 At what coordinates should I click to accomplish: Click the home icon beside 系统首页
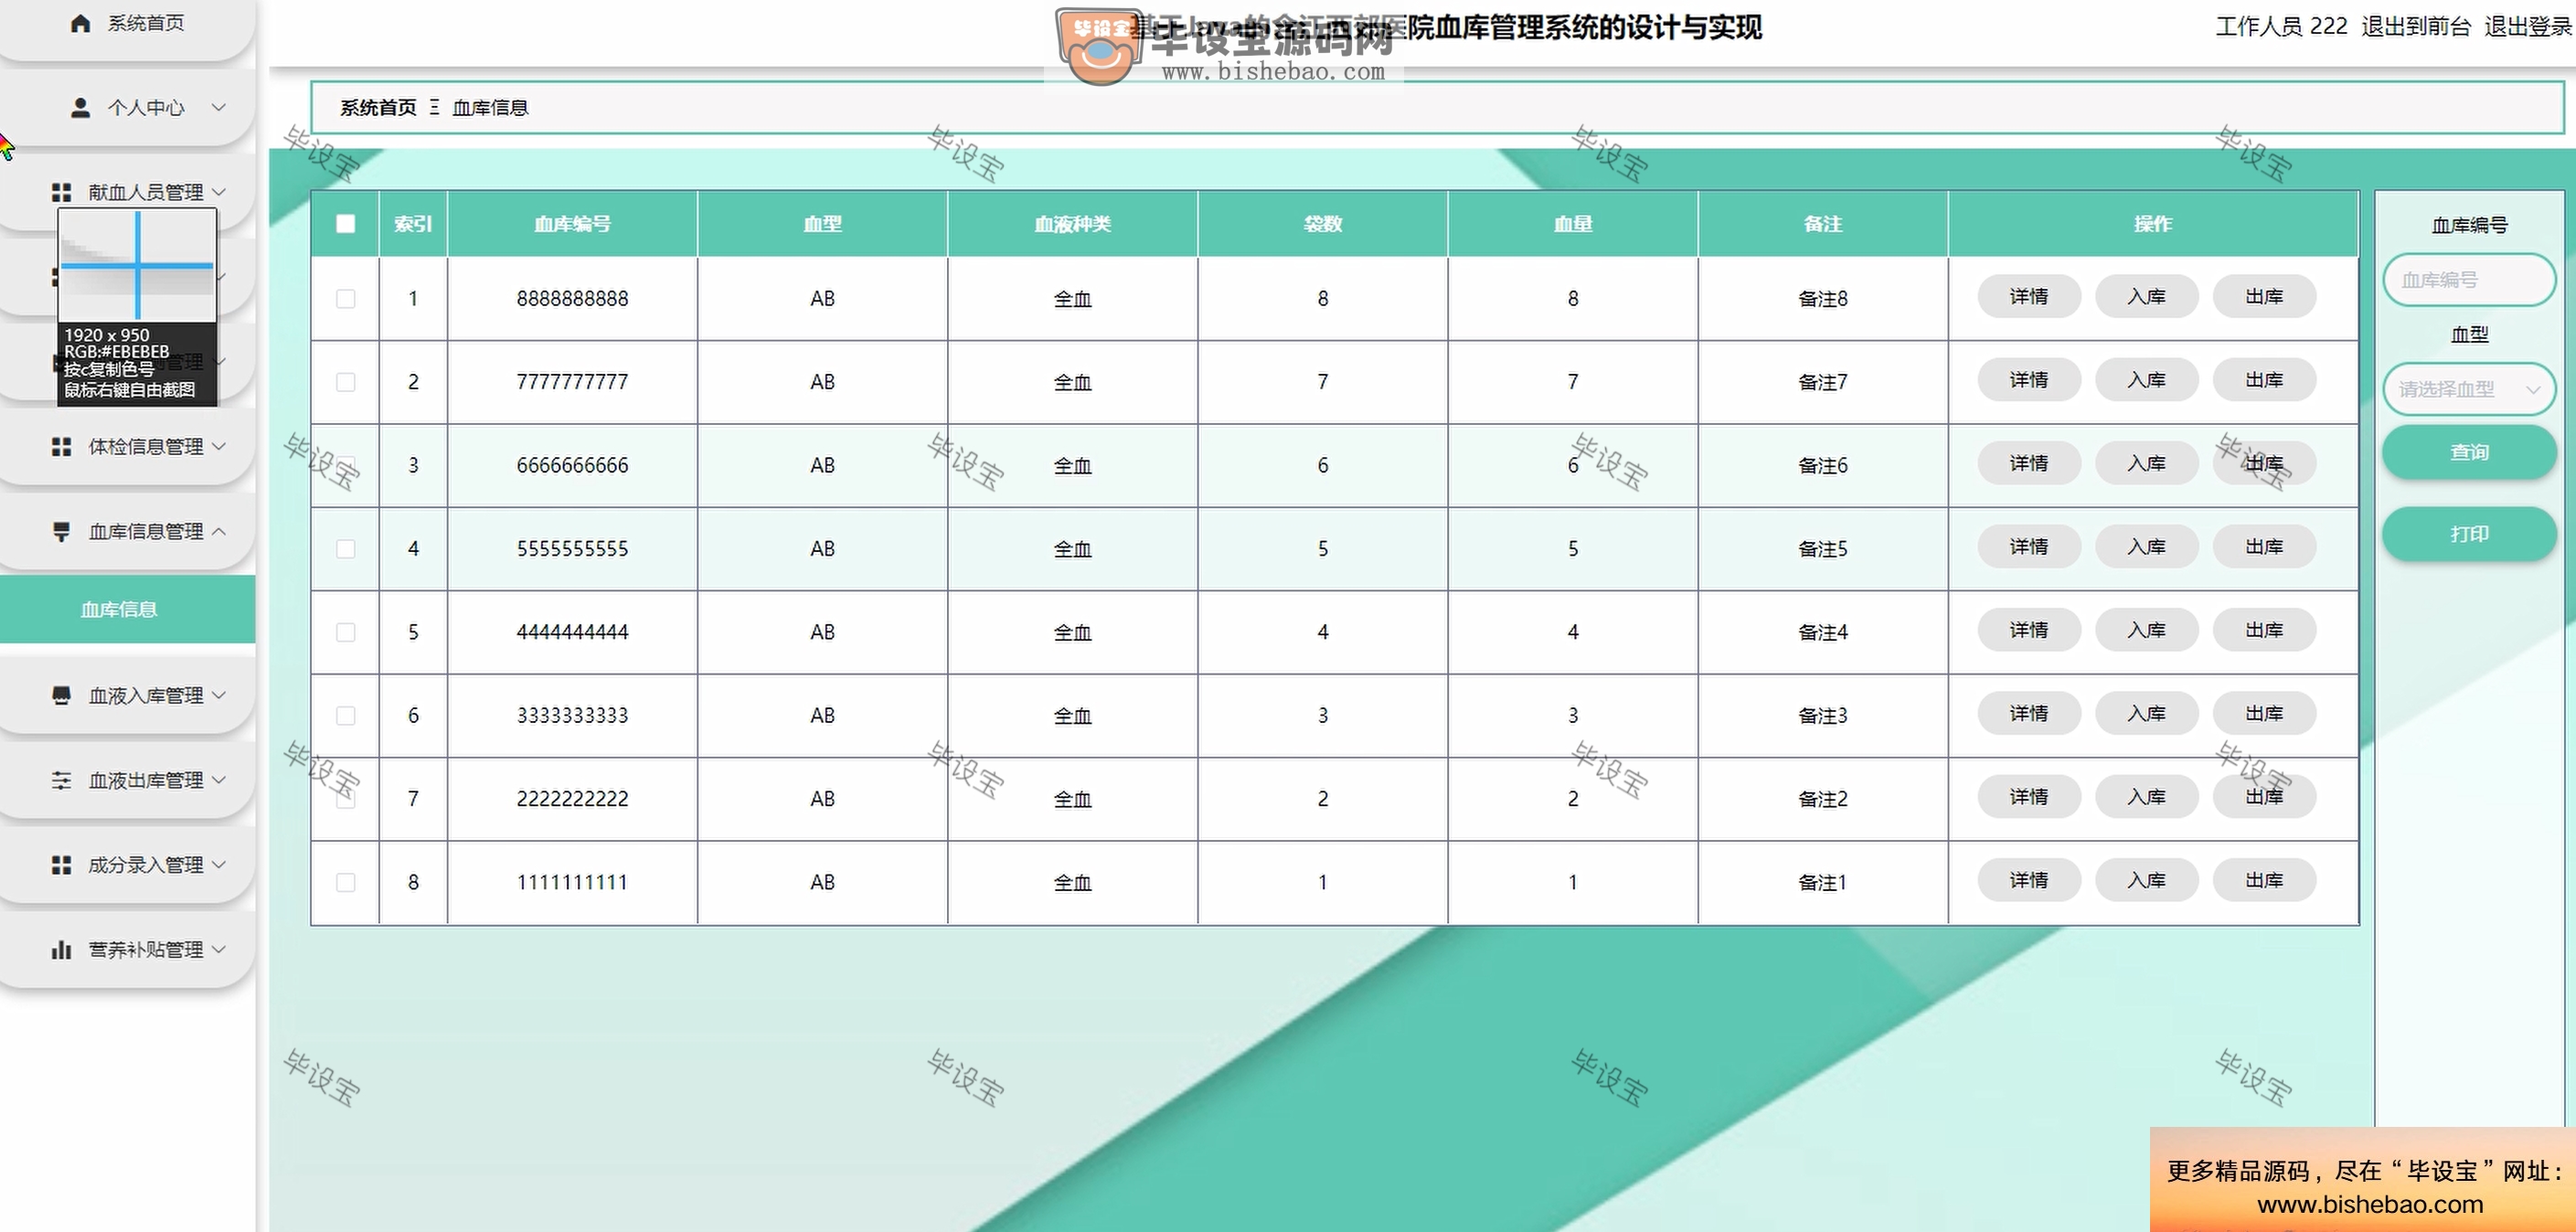81,23
